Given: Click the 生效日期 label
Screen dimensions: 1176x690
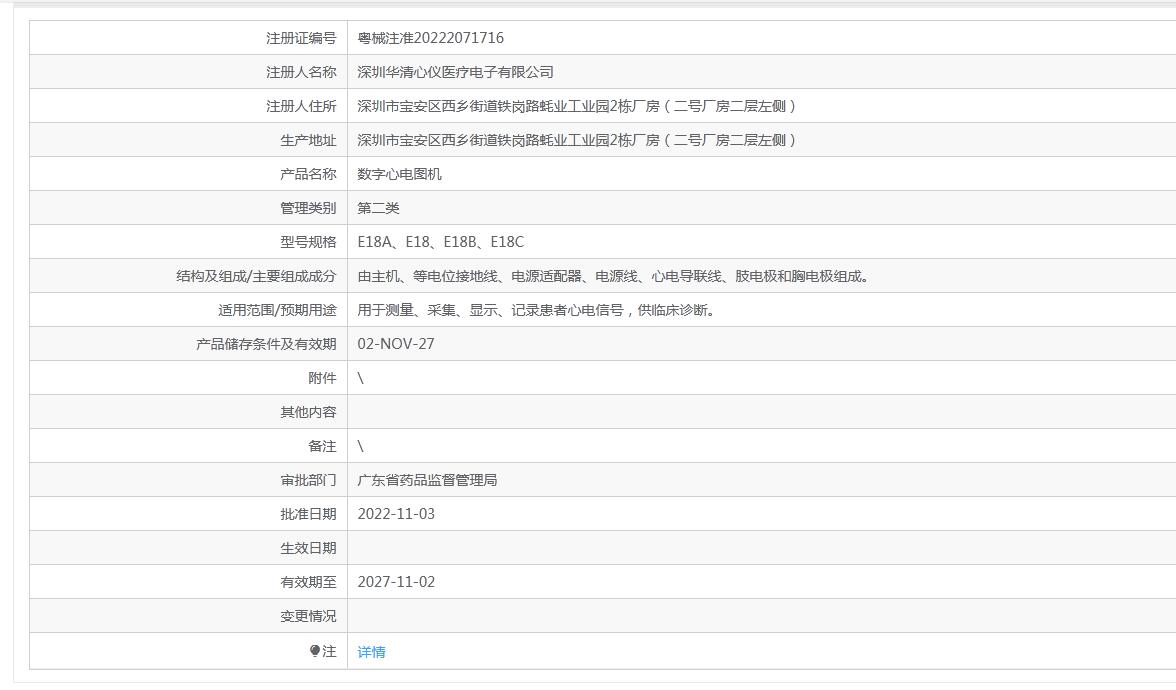Looking at the screenshot, I should point(308,548).
